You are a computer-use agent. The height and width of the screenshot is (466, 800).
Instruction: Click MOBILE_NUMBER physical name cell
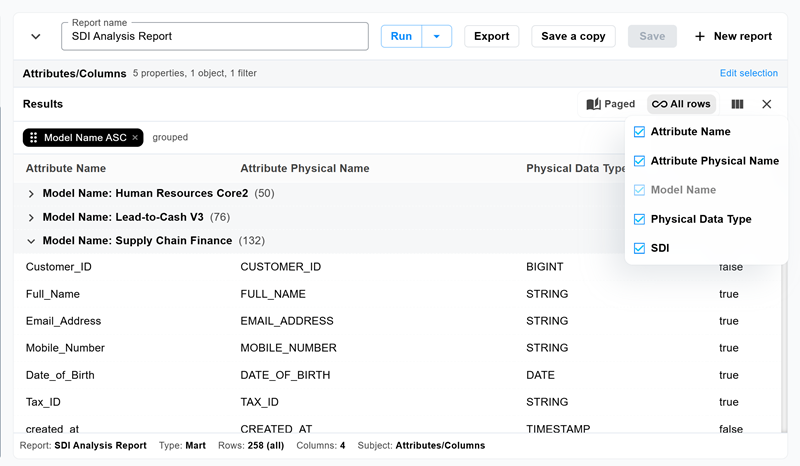click(288, 348)
